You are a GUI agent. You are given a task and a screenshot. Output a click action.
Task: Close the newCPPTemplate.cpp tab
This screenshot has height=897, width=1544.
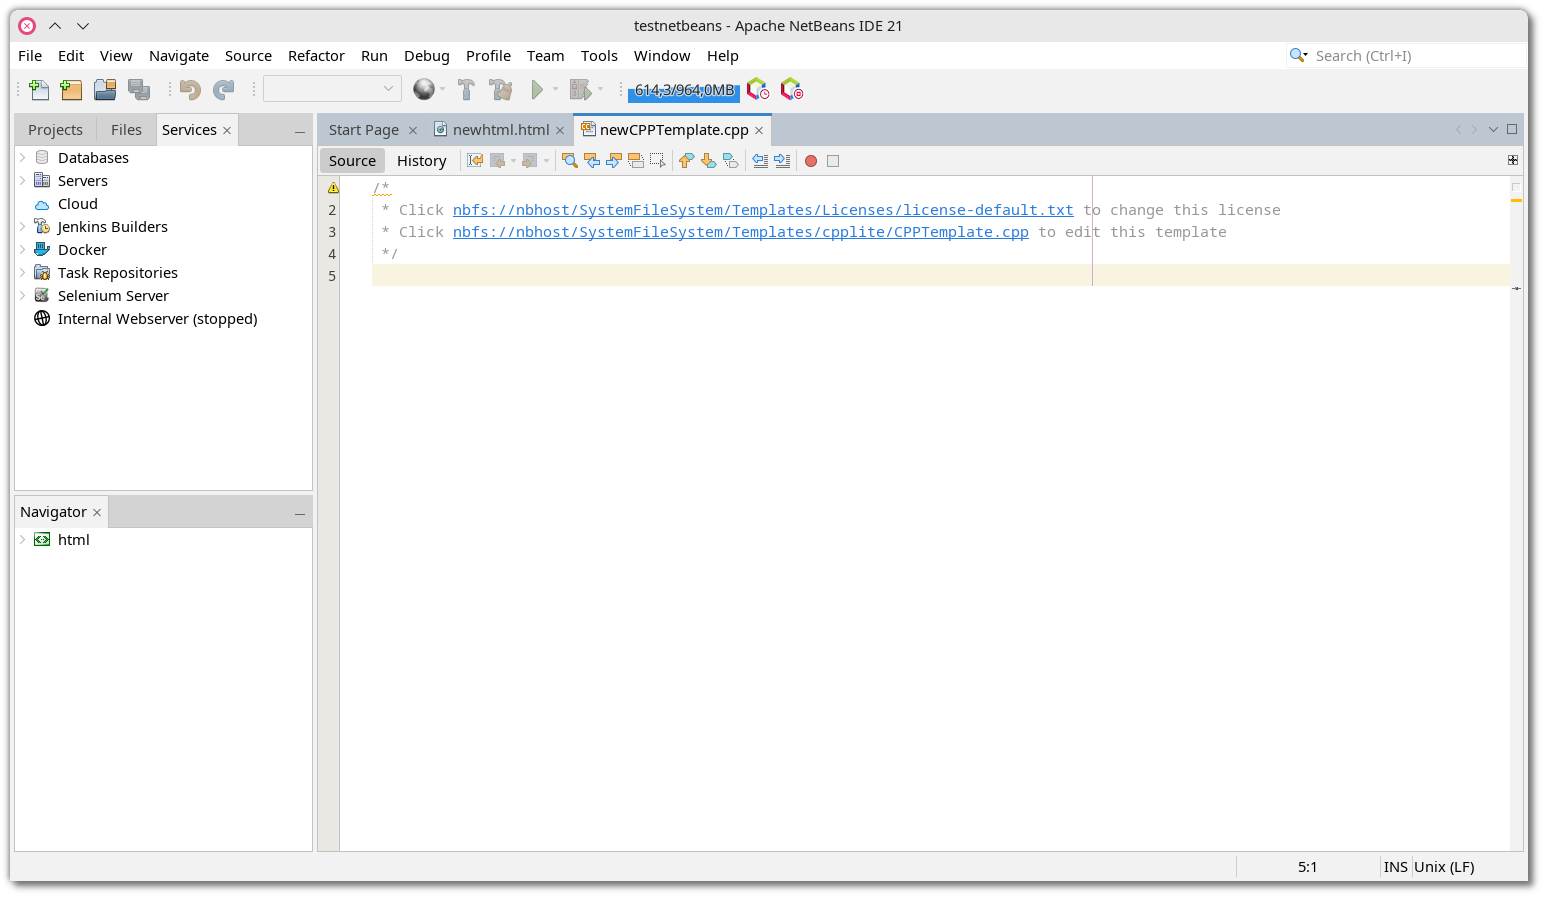[759, 130]
